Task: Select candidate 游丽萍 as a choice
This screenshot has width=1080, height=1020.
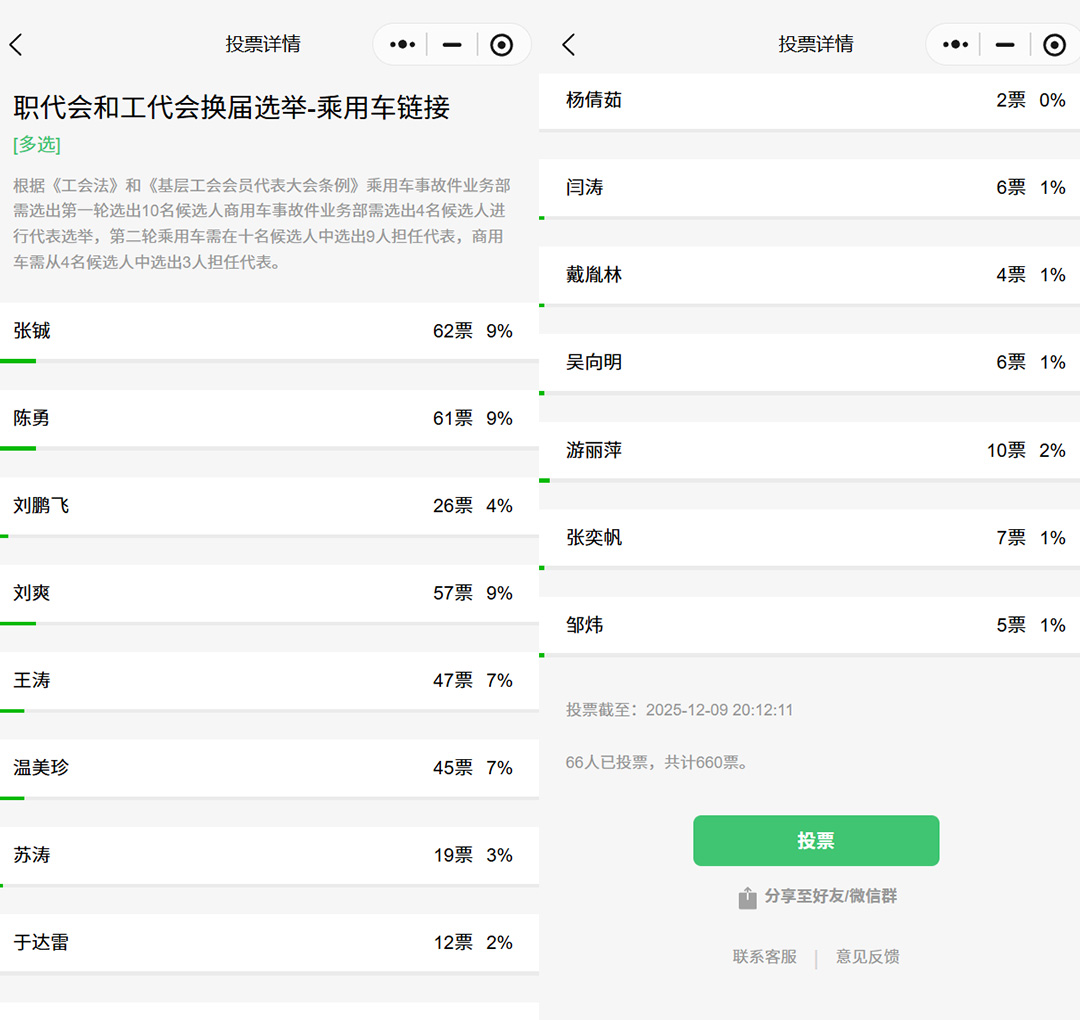Action: pyautogui.click(x=810, y=450)
